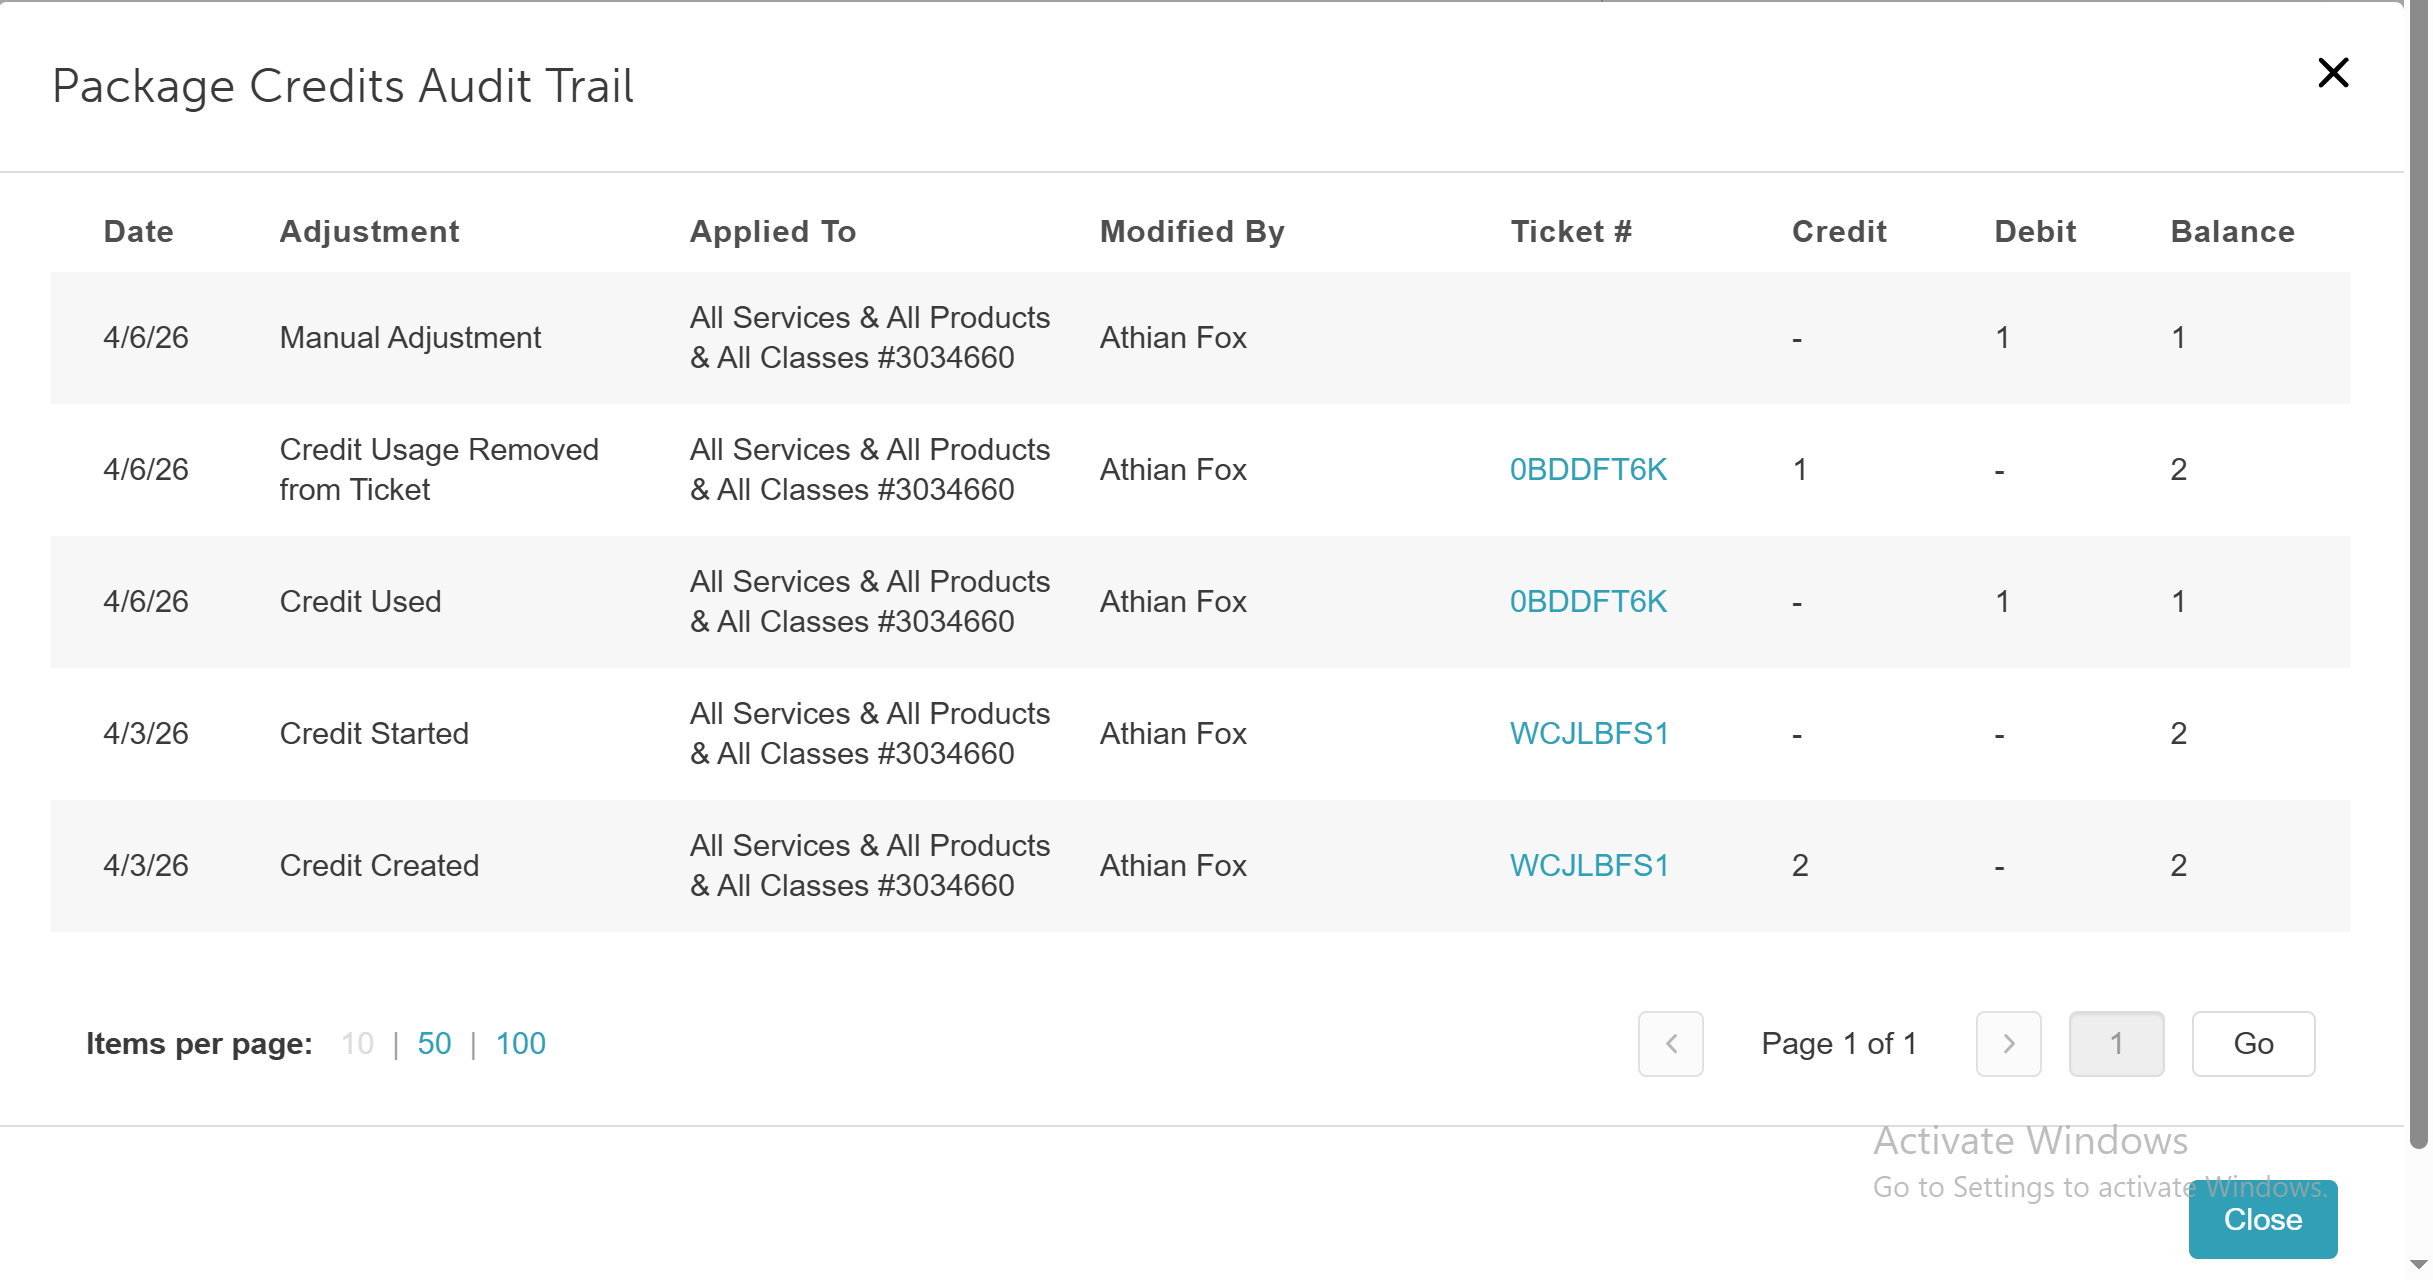Open ticket 0BDDFT6K in Credit Used row
This screenshot has width=2433, height=1280.
1588,602
